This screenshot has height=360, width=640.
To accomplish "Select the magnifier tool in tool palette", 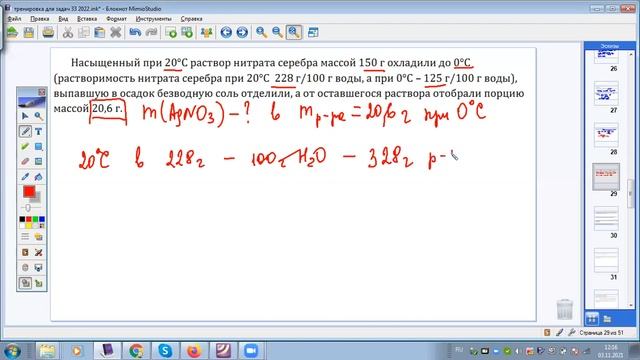I will [38, 116].
